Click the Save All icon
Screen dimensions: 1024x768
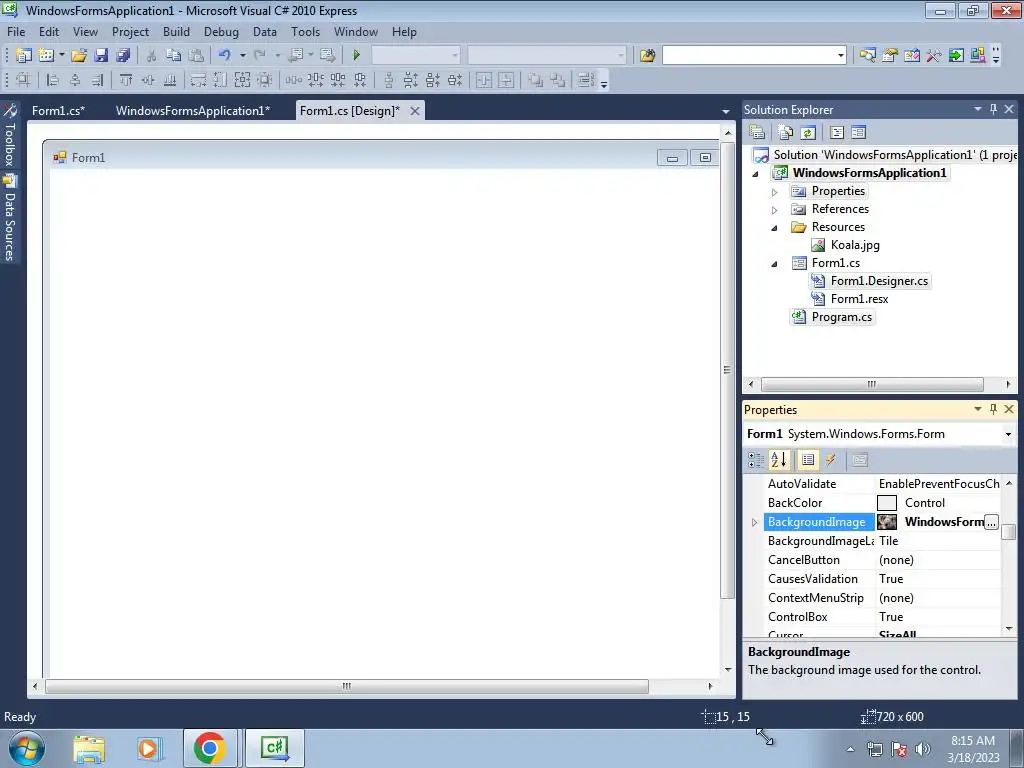pyautogui.click(x=123, y=56)
